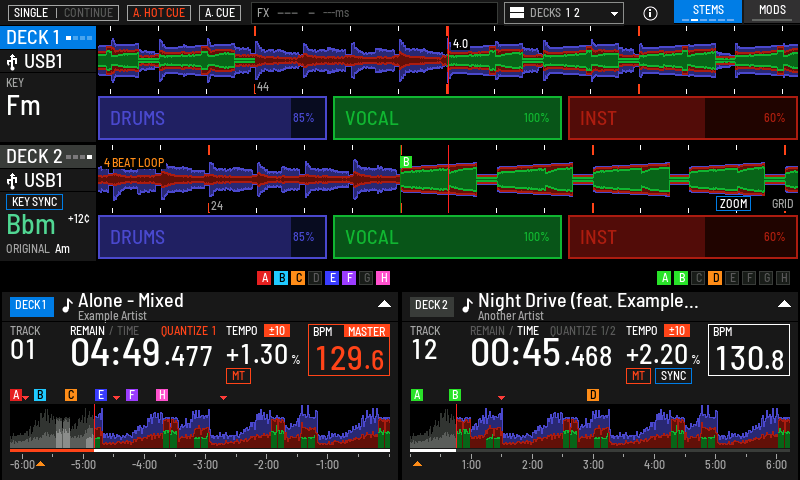Image resolution: width=800 pixels, height=480 pixels.
Task: Change Deck 1 QUANTIZE 1 setting
Action: click(188, 331)
